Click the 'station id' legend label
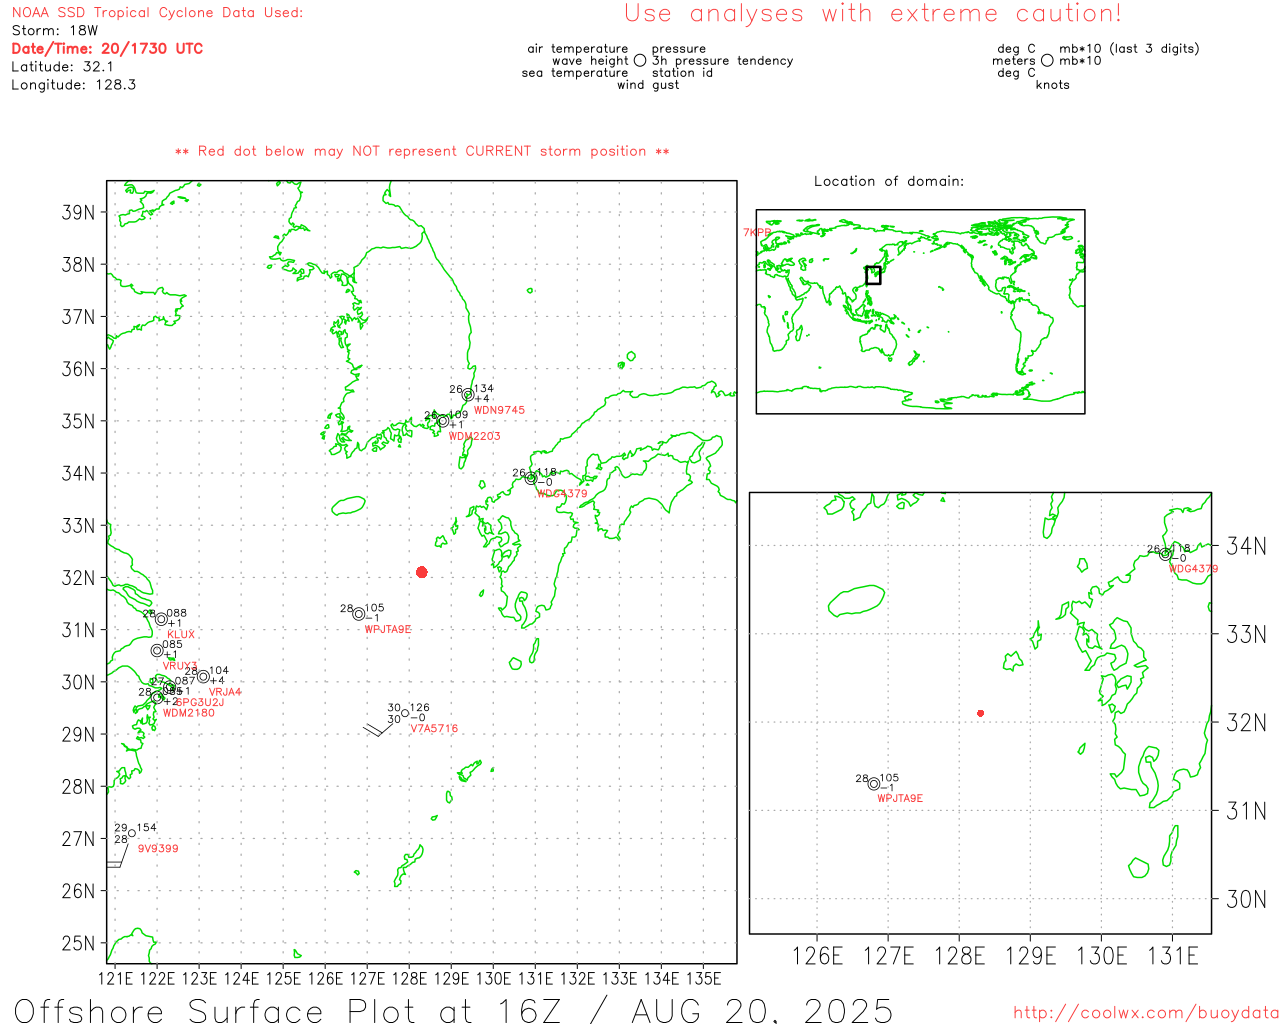The height and width of the screenshot is (1024, 1280). click(x=682, y=73)
